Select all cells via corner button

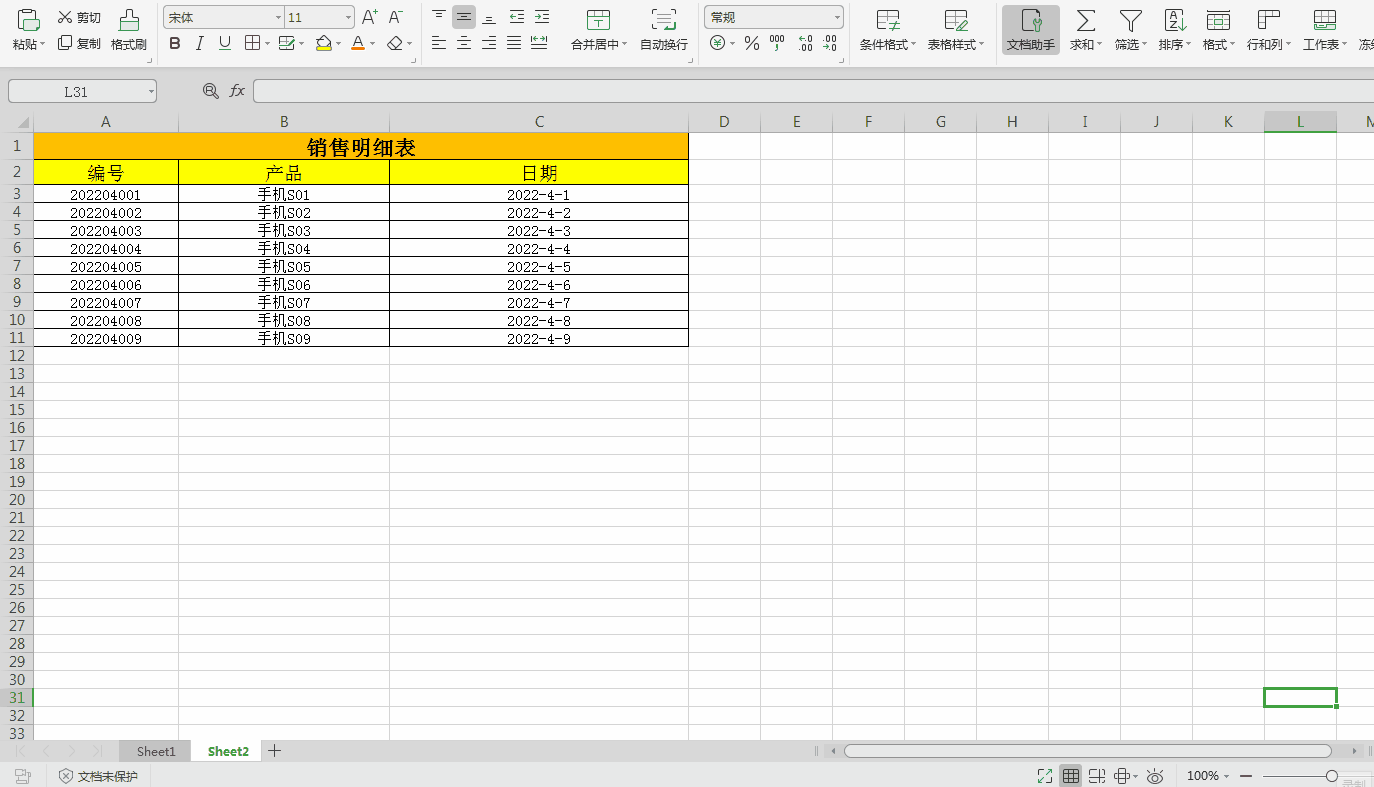17,122
